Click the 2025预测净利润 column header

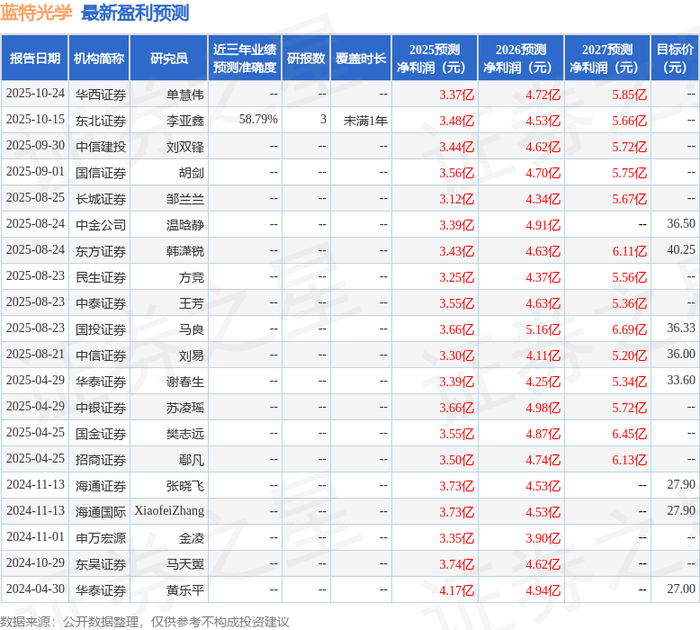pyautogui.click(x=434, y=58)
